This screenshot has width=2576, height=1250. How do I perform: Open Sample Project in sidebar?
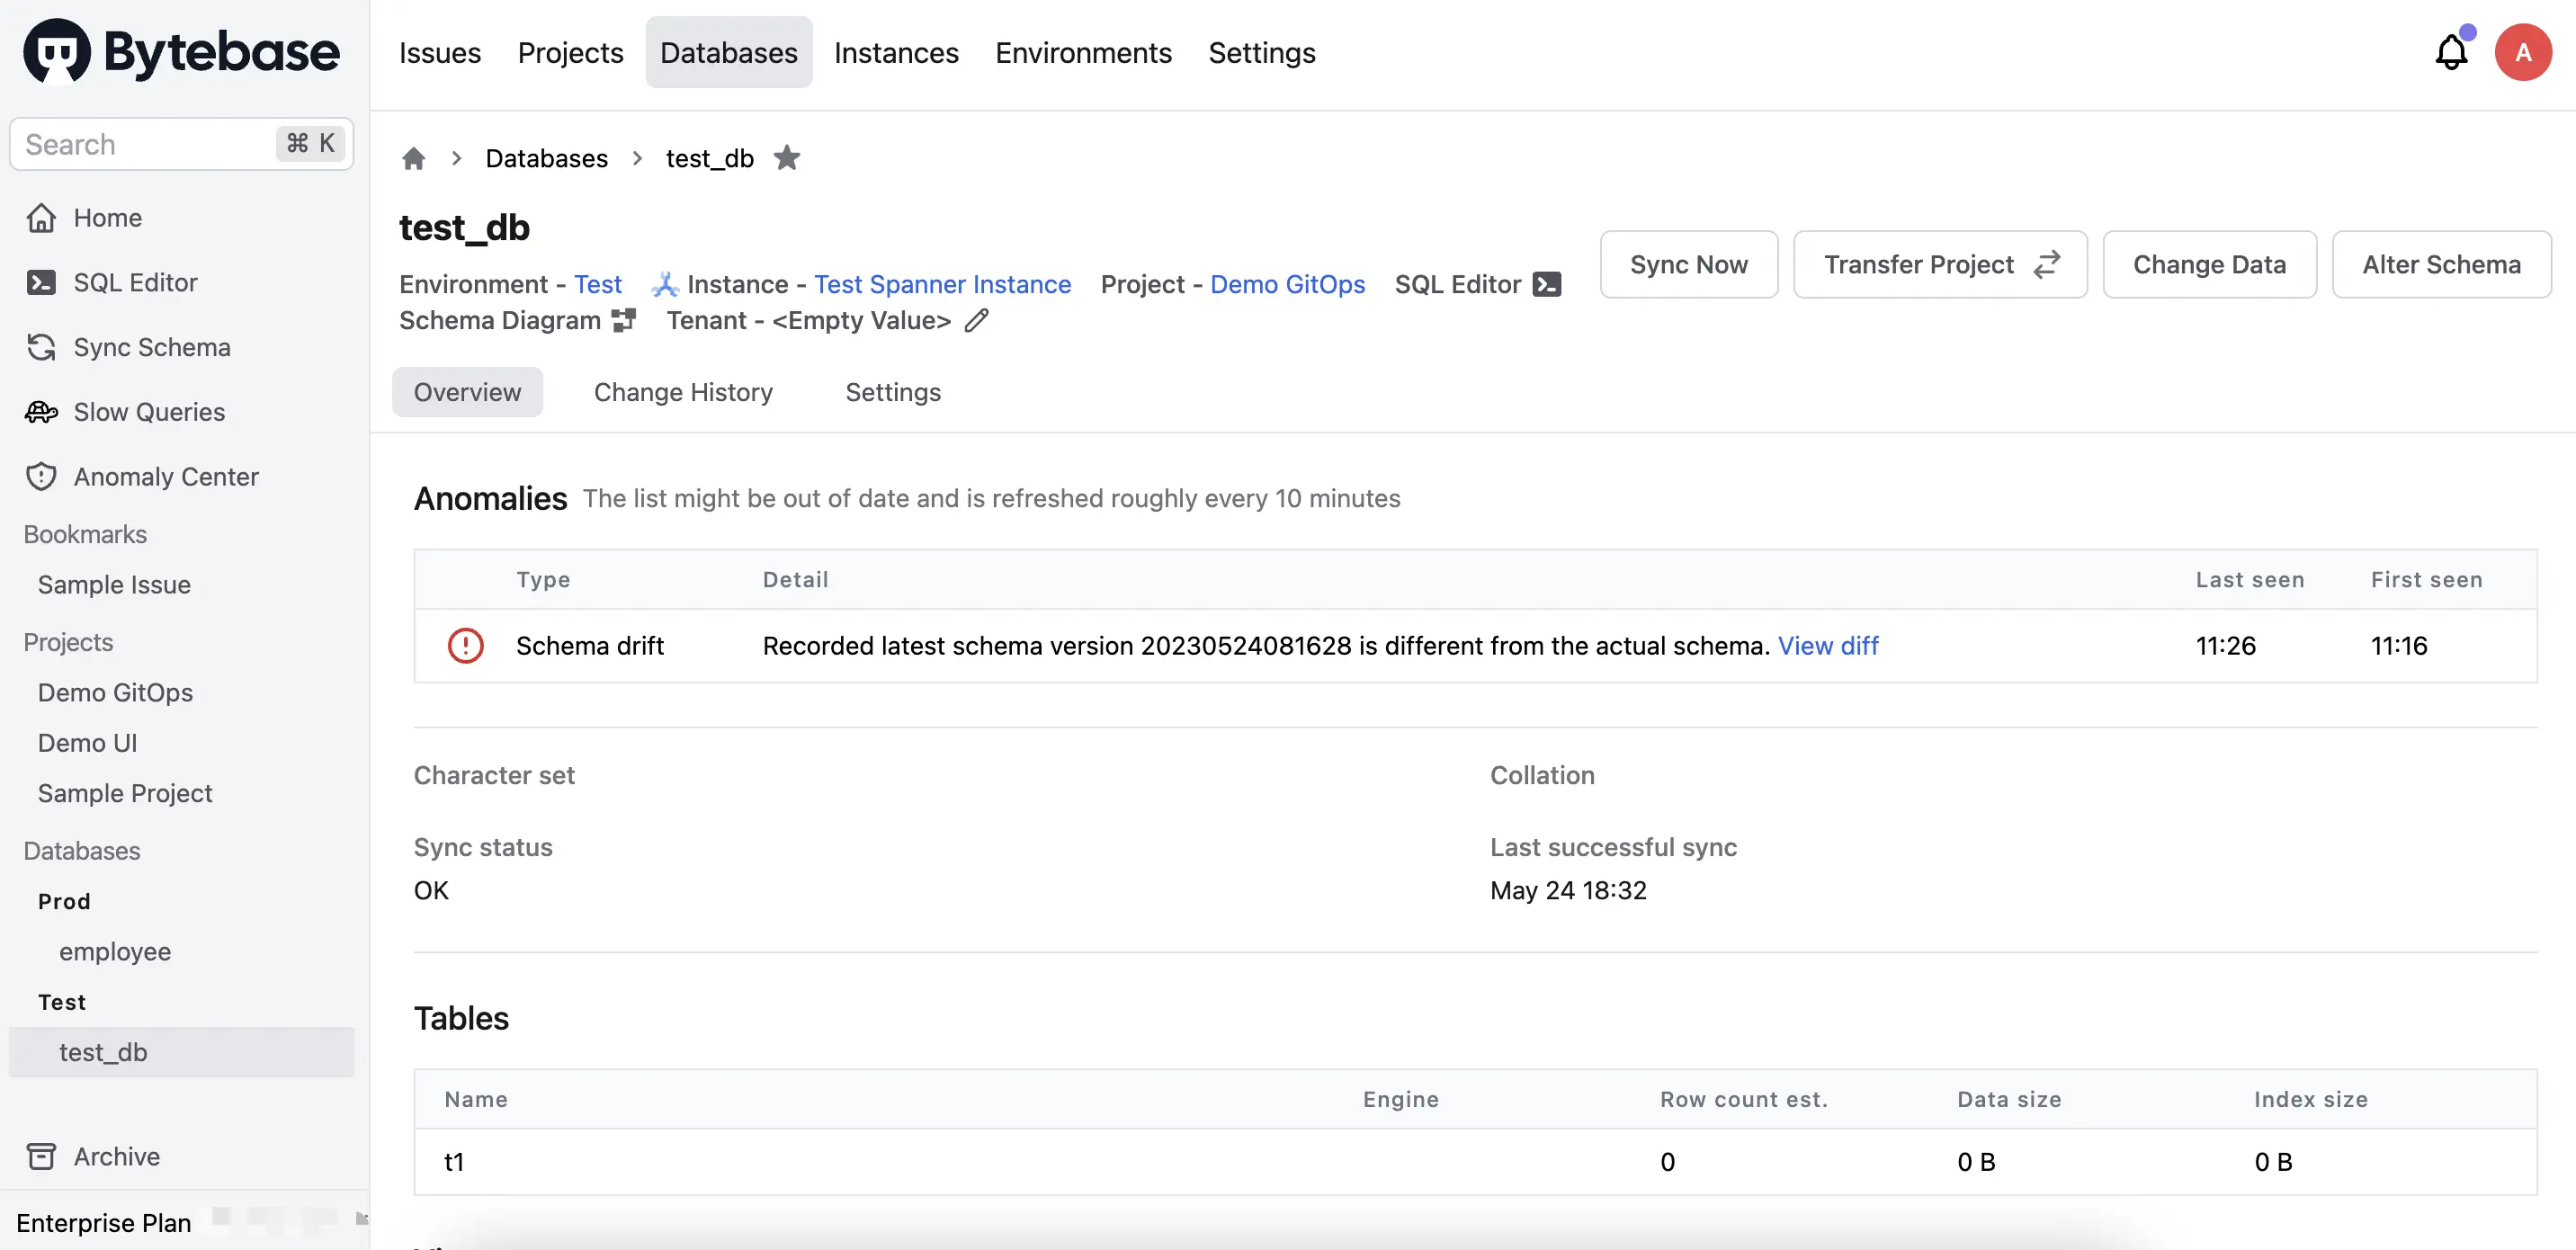(125, 793)
